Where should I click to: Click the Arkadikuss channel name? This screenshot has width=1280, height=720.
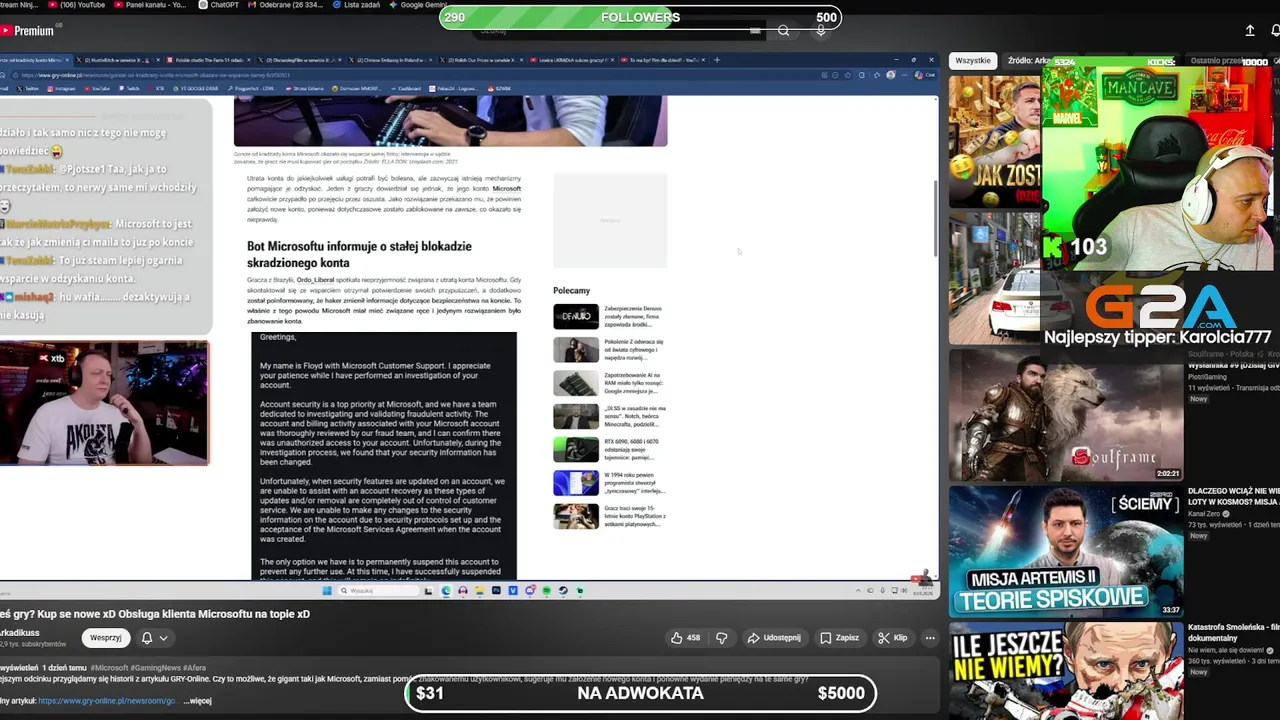click(x=19, y=632)
